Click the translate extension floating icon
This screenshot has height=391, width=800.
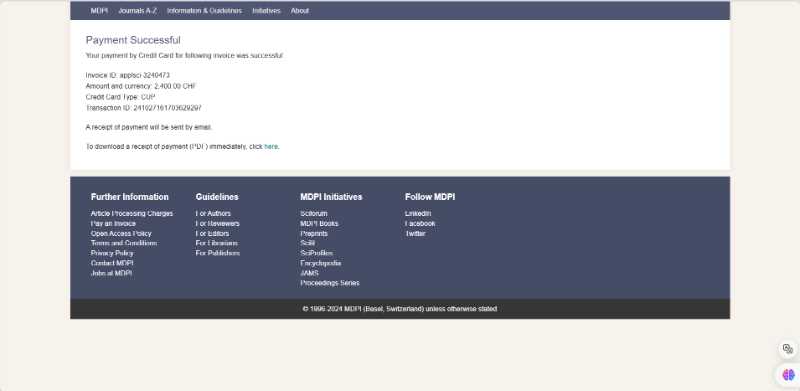tap(788, 349)
